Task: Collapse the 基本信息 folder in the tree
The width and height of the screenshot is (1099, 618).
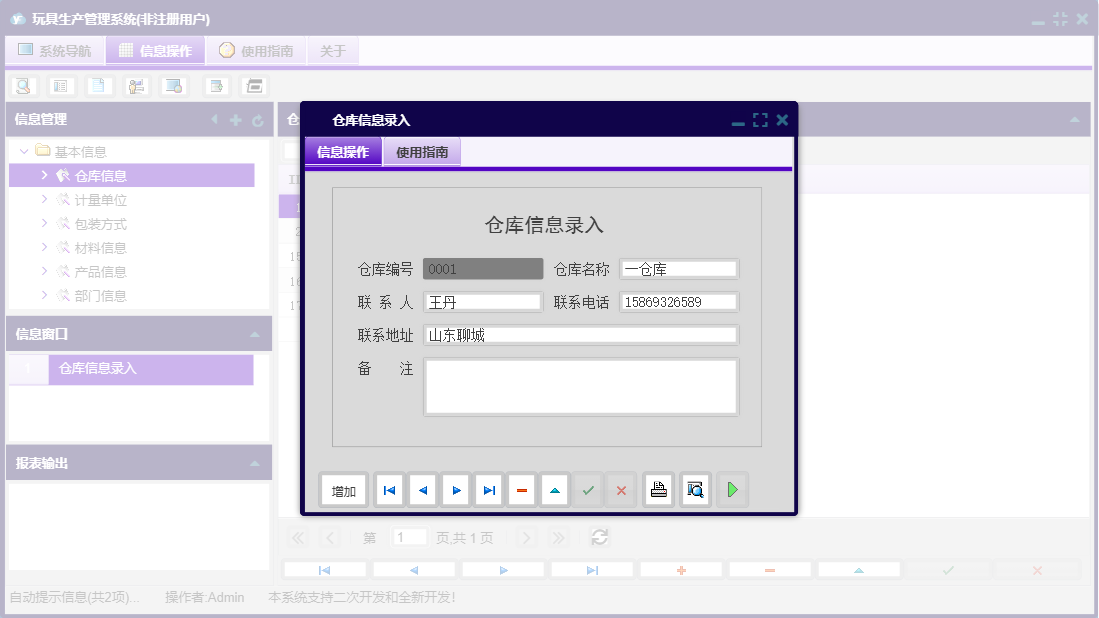Action: coord(22,150)
